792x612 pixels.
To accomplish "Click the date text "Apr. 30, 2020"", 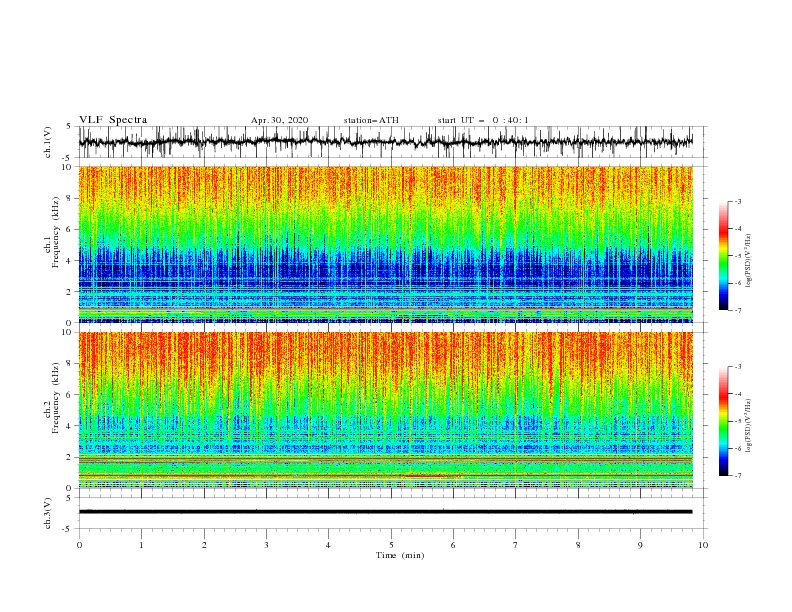I will tap(279, 120).
